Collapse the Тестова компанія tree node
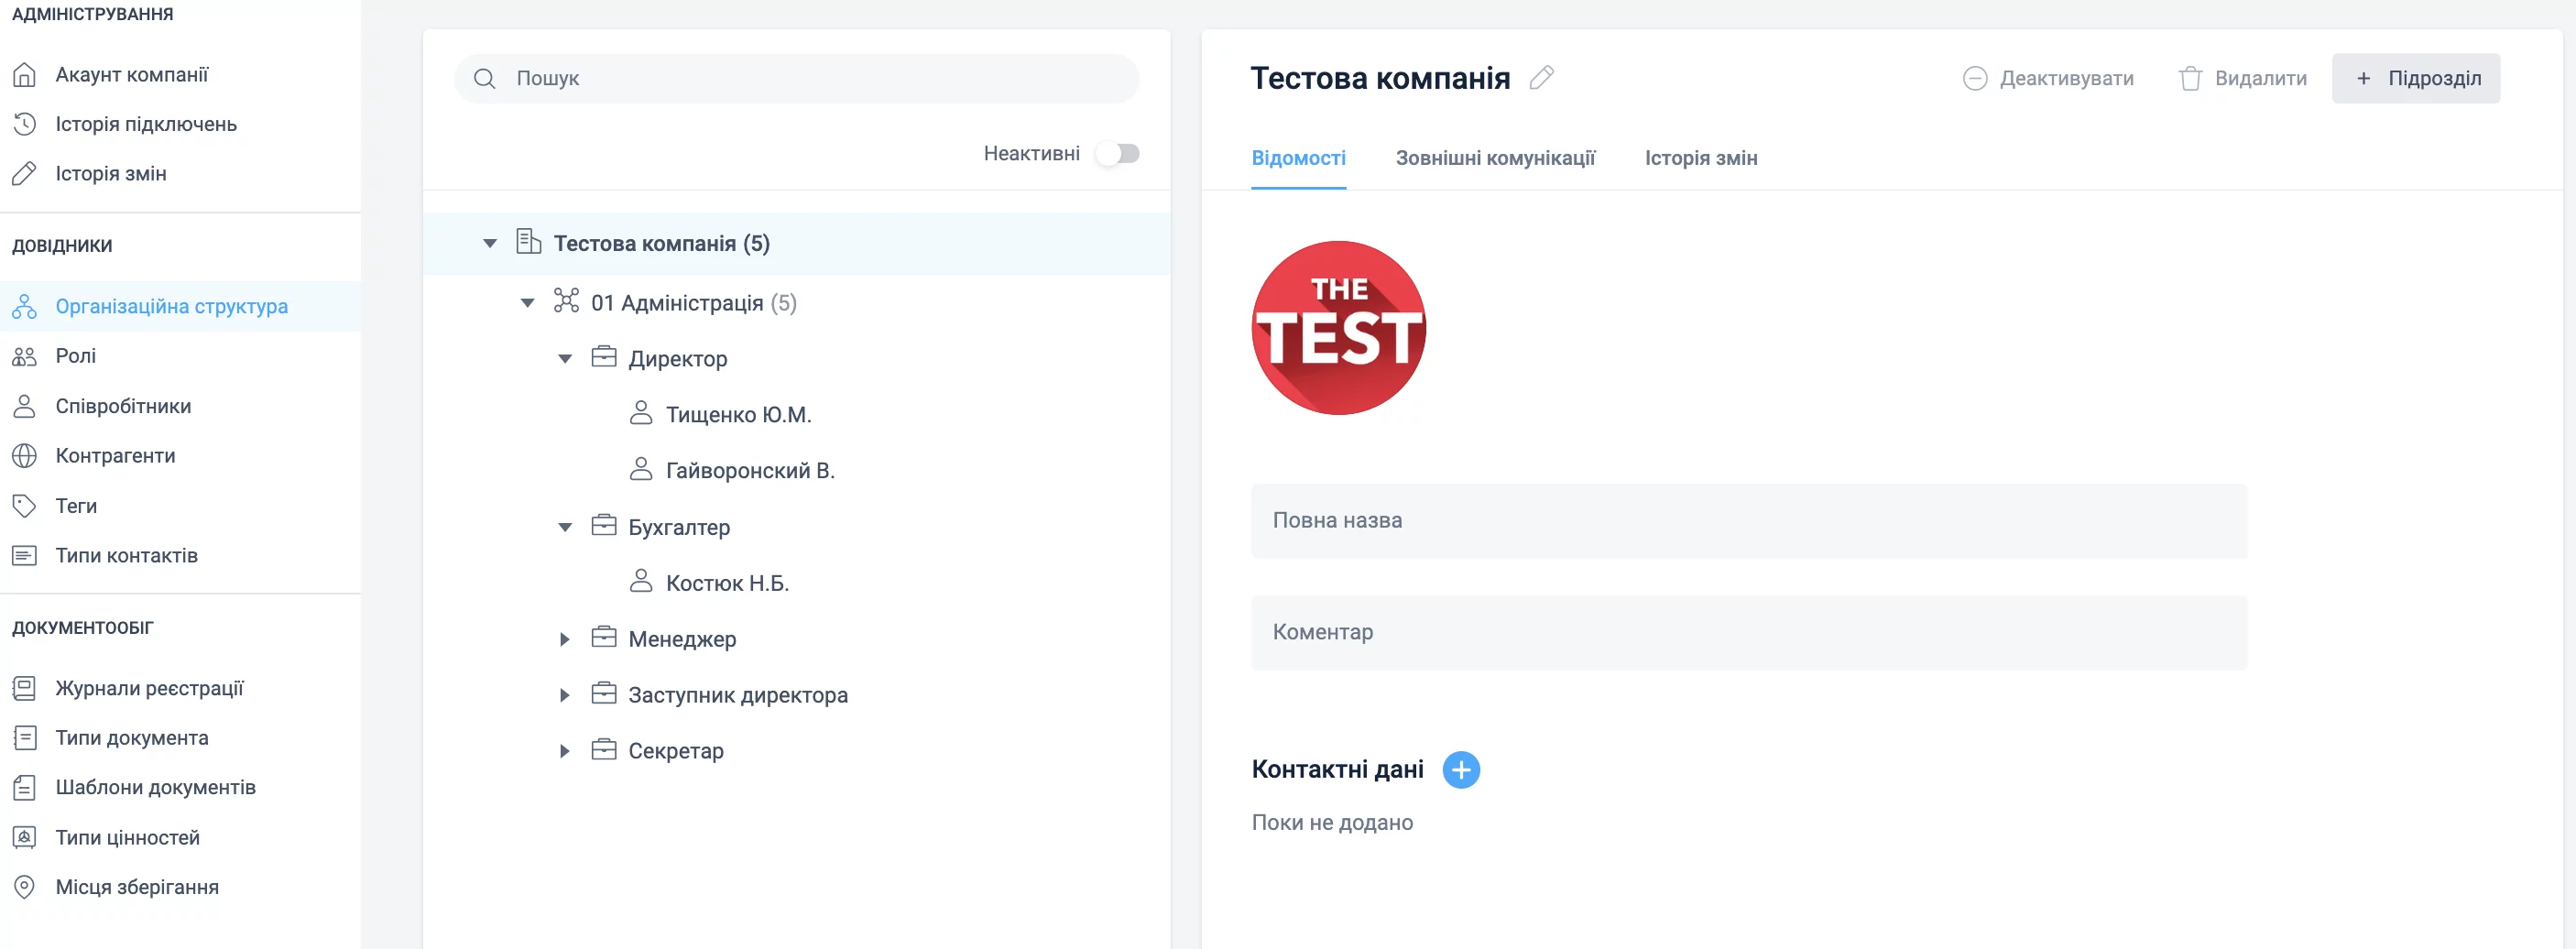2576x949 pixels. 490,244
